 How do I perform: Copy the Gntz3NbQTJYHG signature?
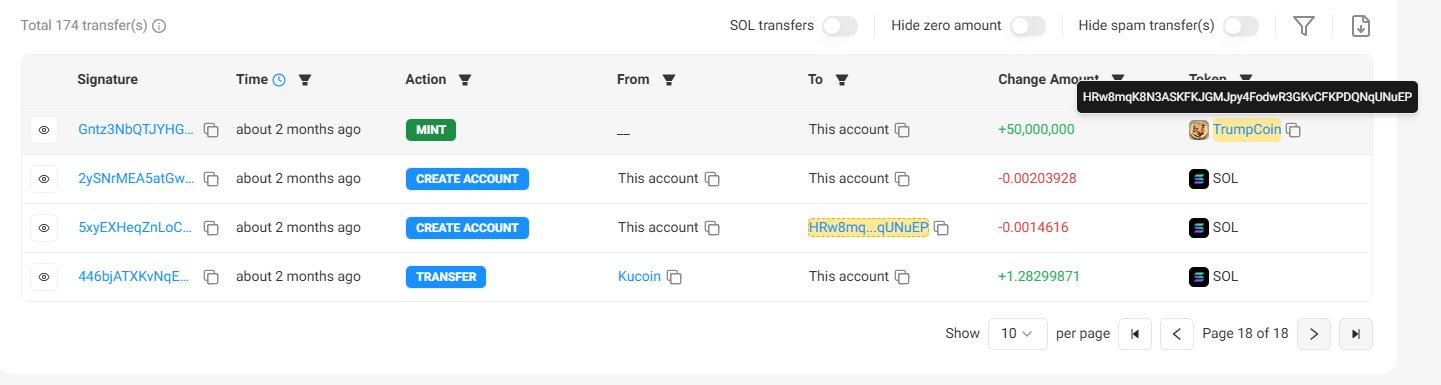tap(211, 130)
